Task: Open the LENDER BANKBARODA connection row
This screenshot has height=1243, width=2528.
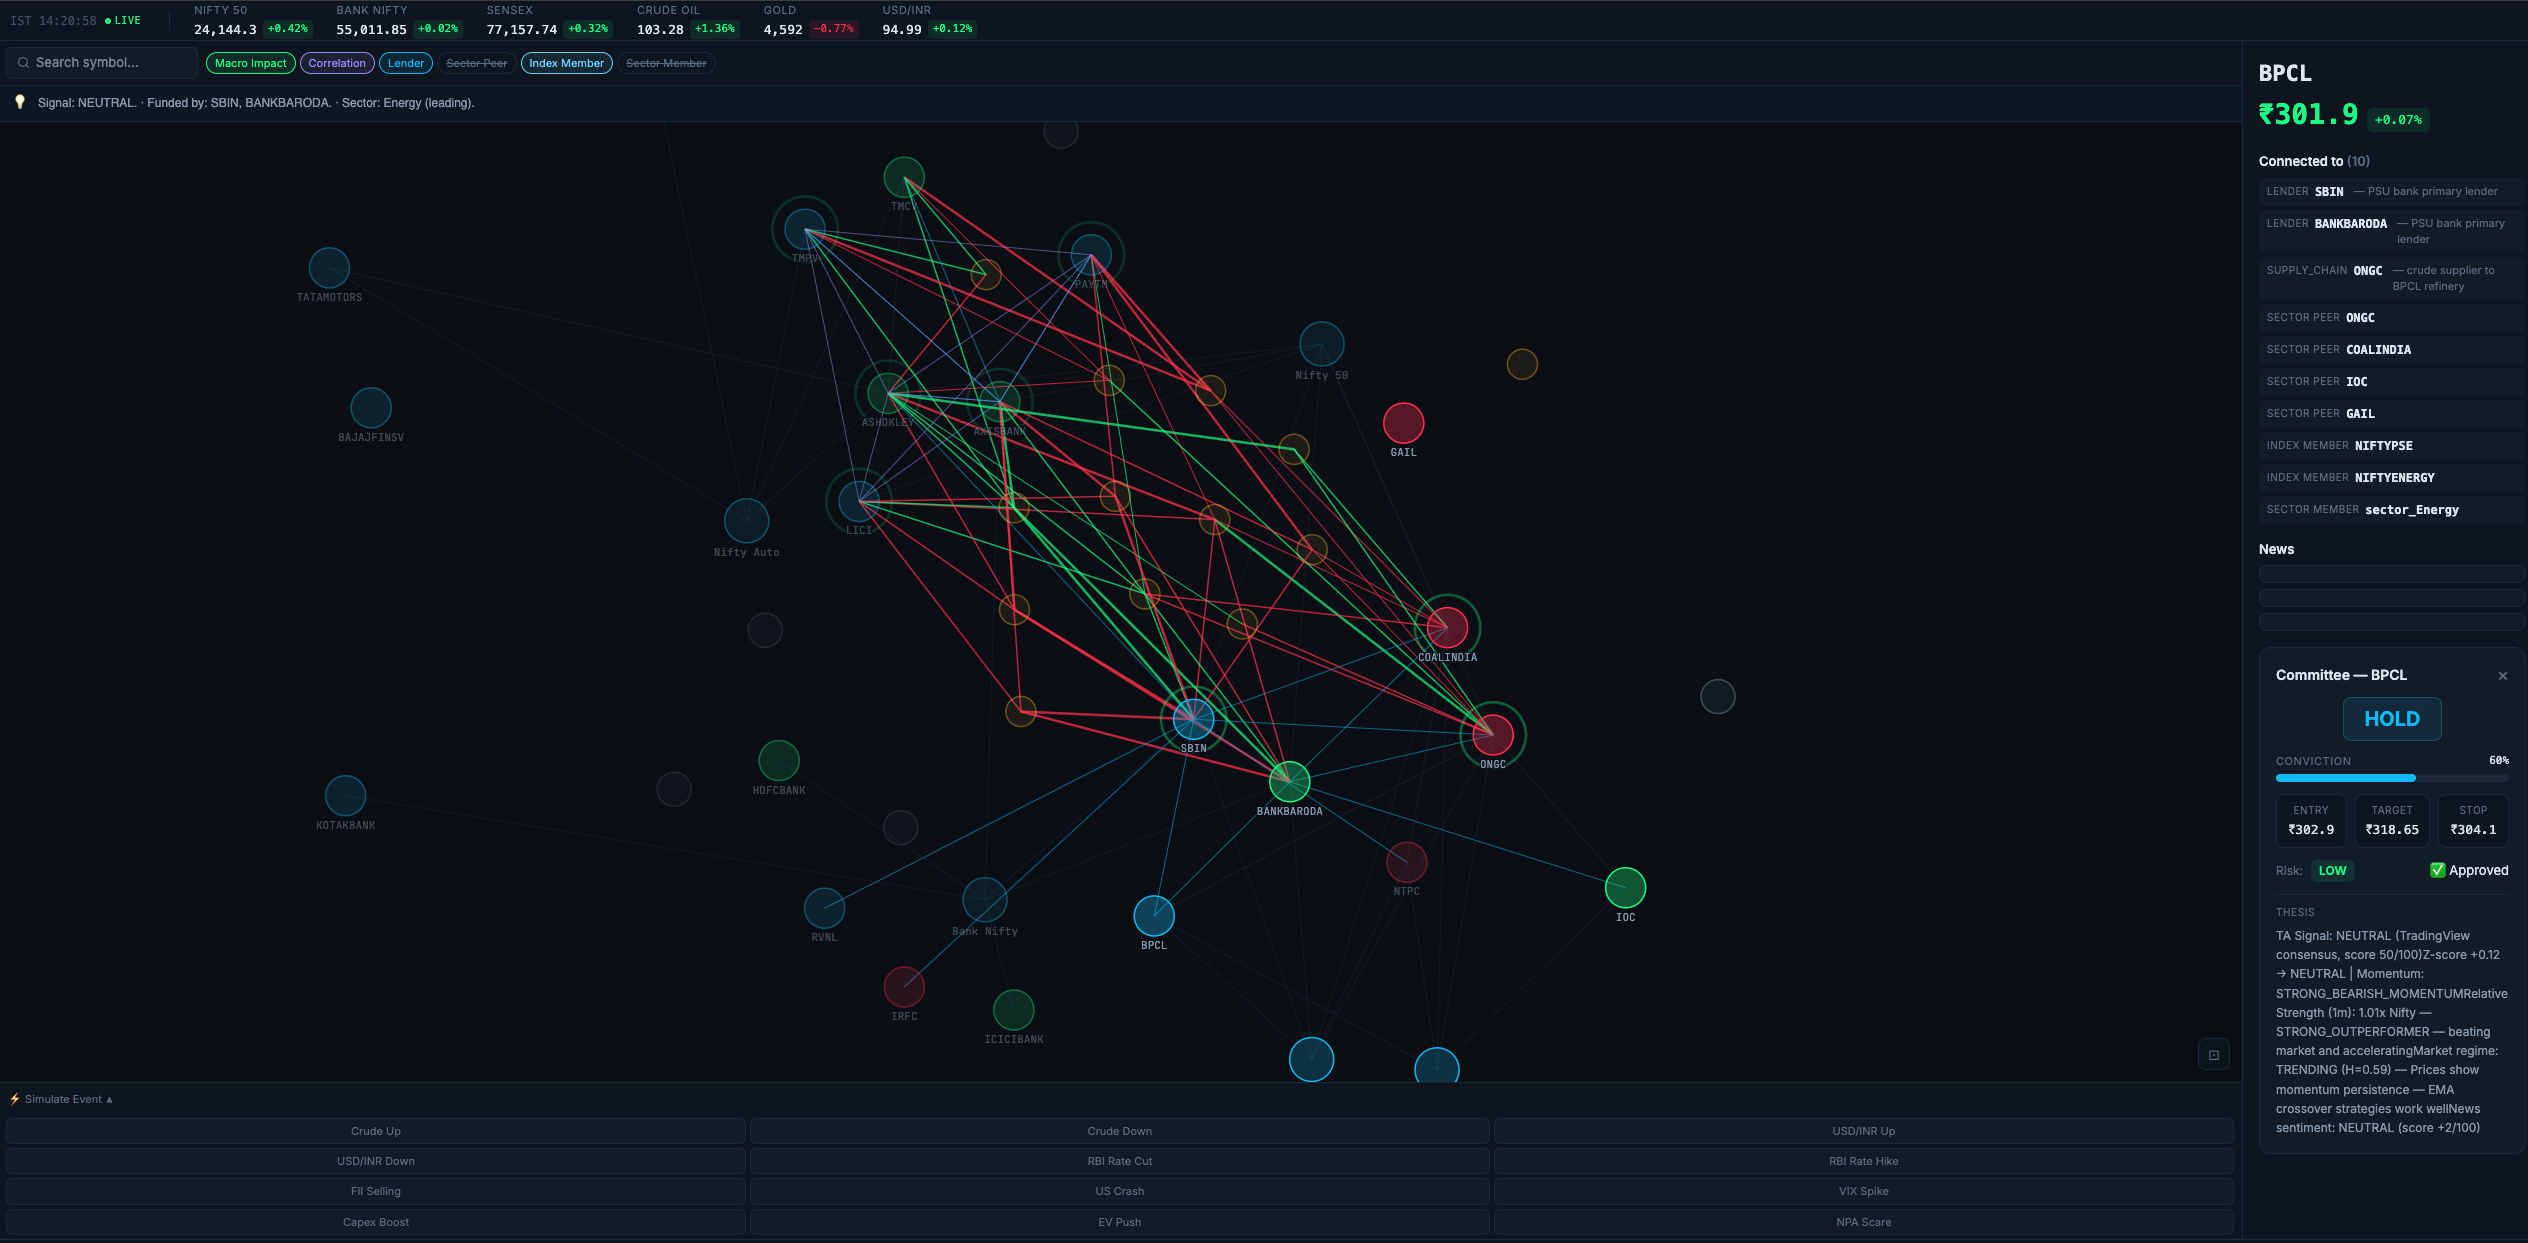Action: coord(2391,231)
